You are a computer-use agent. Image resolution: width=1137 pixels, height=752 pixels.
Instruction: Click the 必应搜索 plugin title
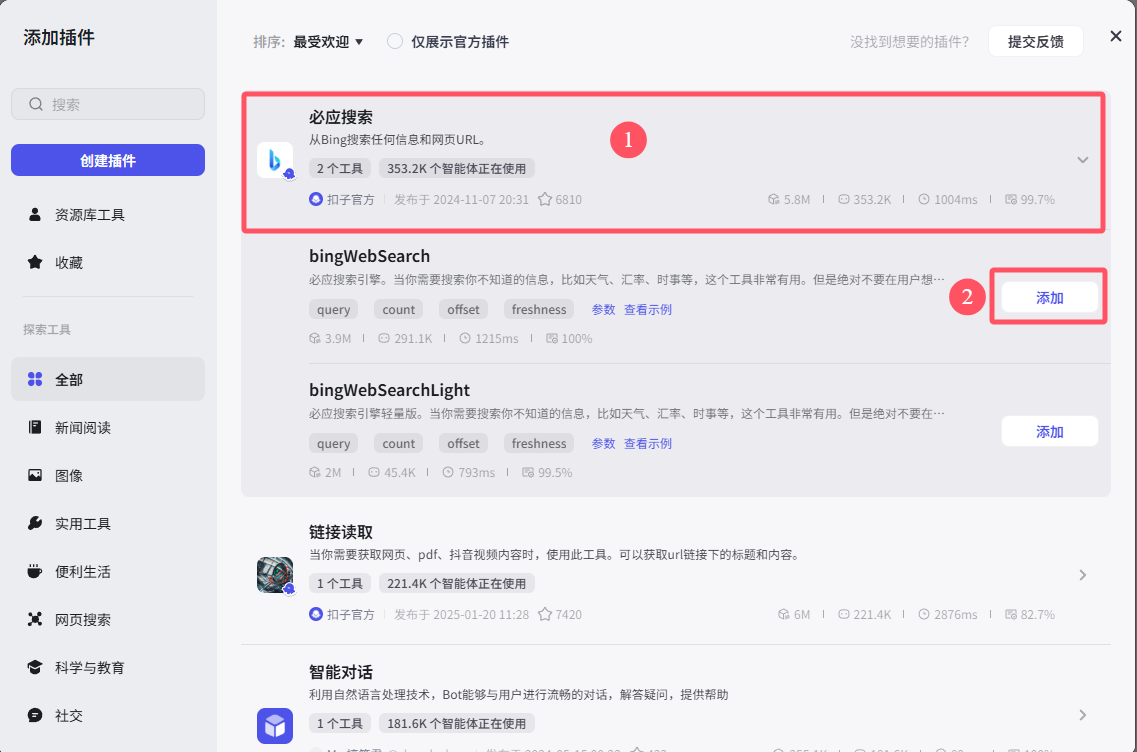click(x=341, y=117)
